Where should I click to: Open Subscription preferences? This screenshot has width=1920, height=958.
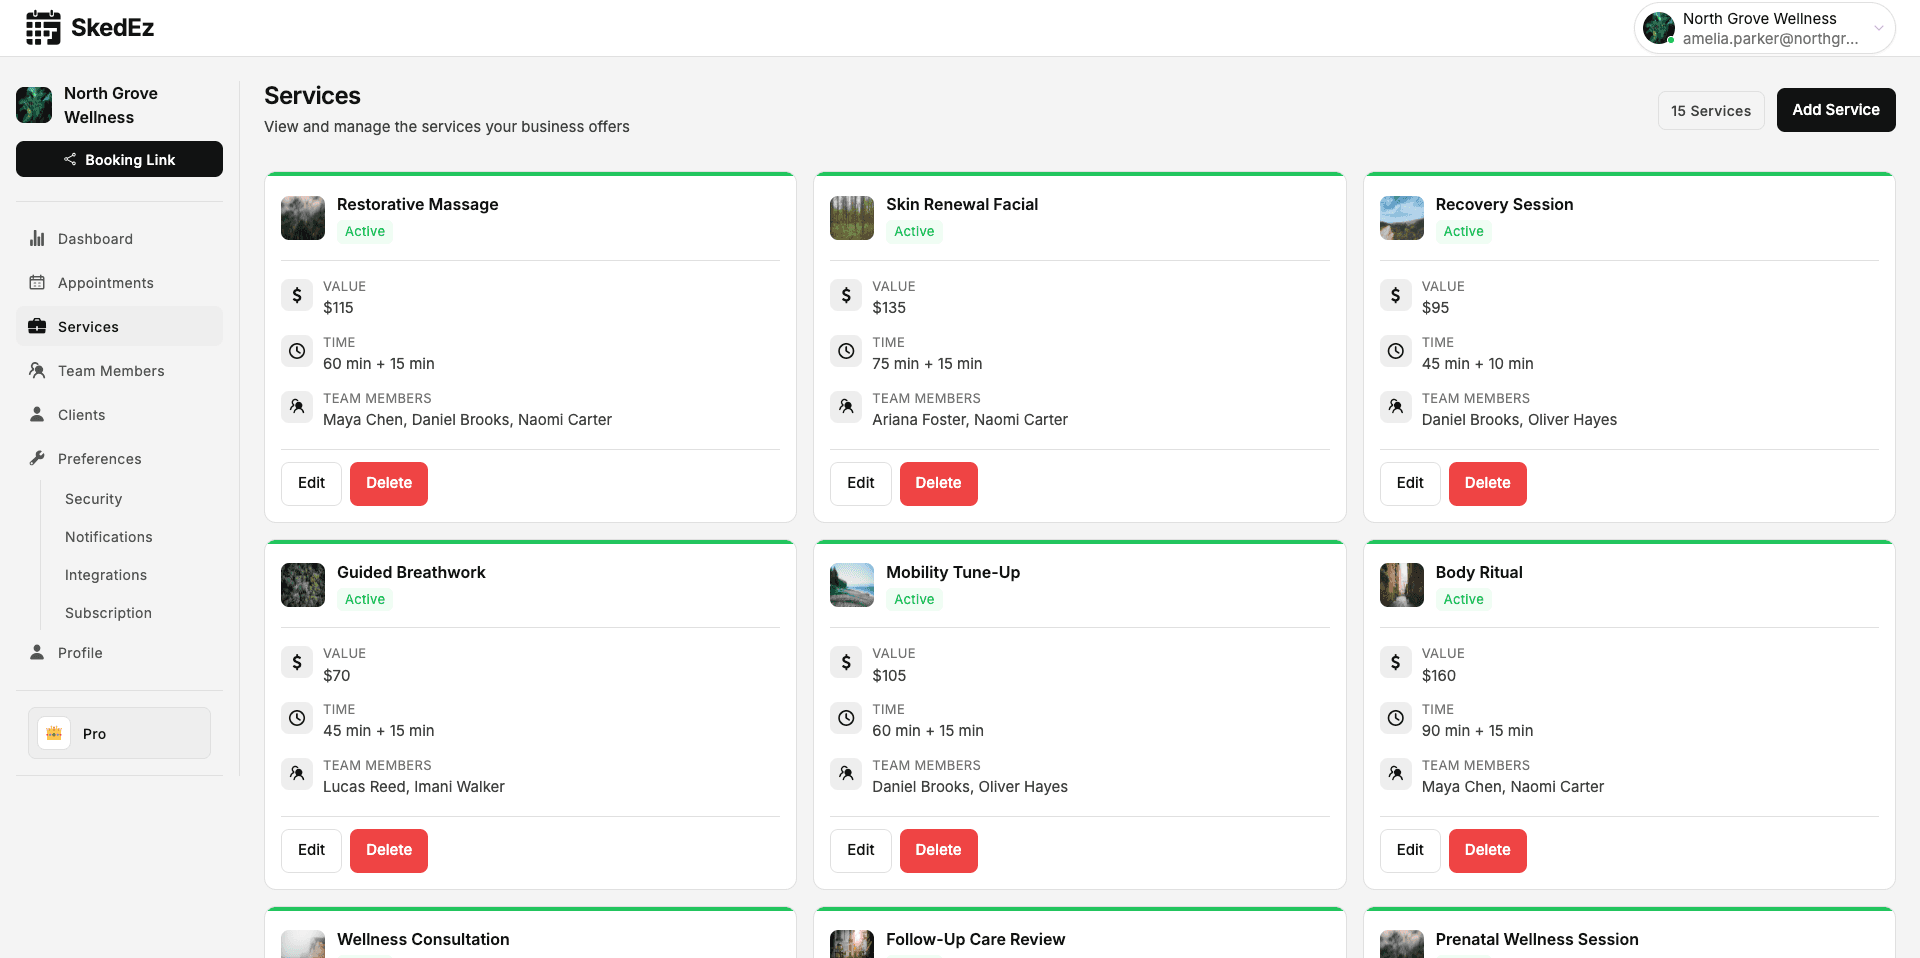coord(108,612)
